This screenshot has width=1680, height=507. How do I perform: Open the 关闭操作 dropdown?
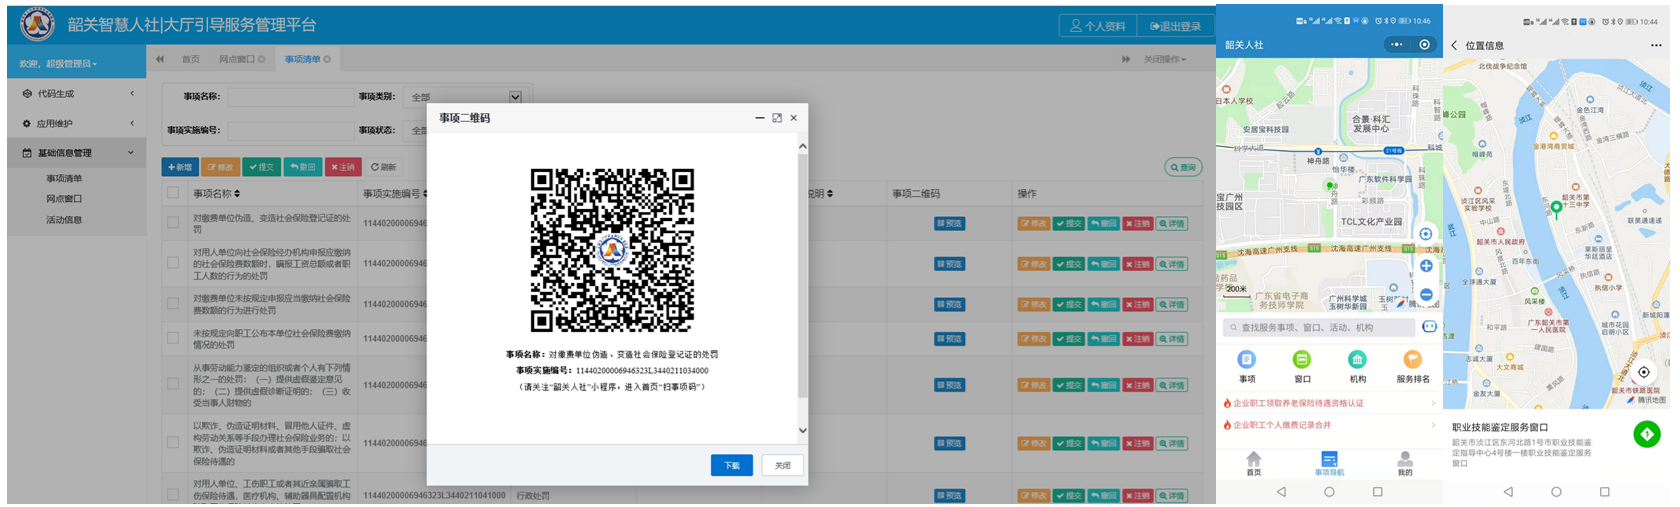[x=1165, y=60]
